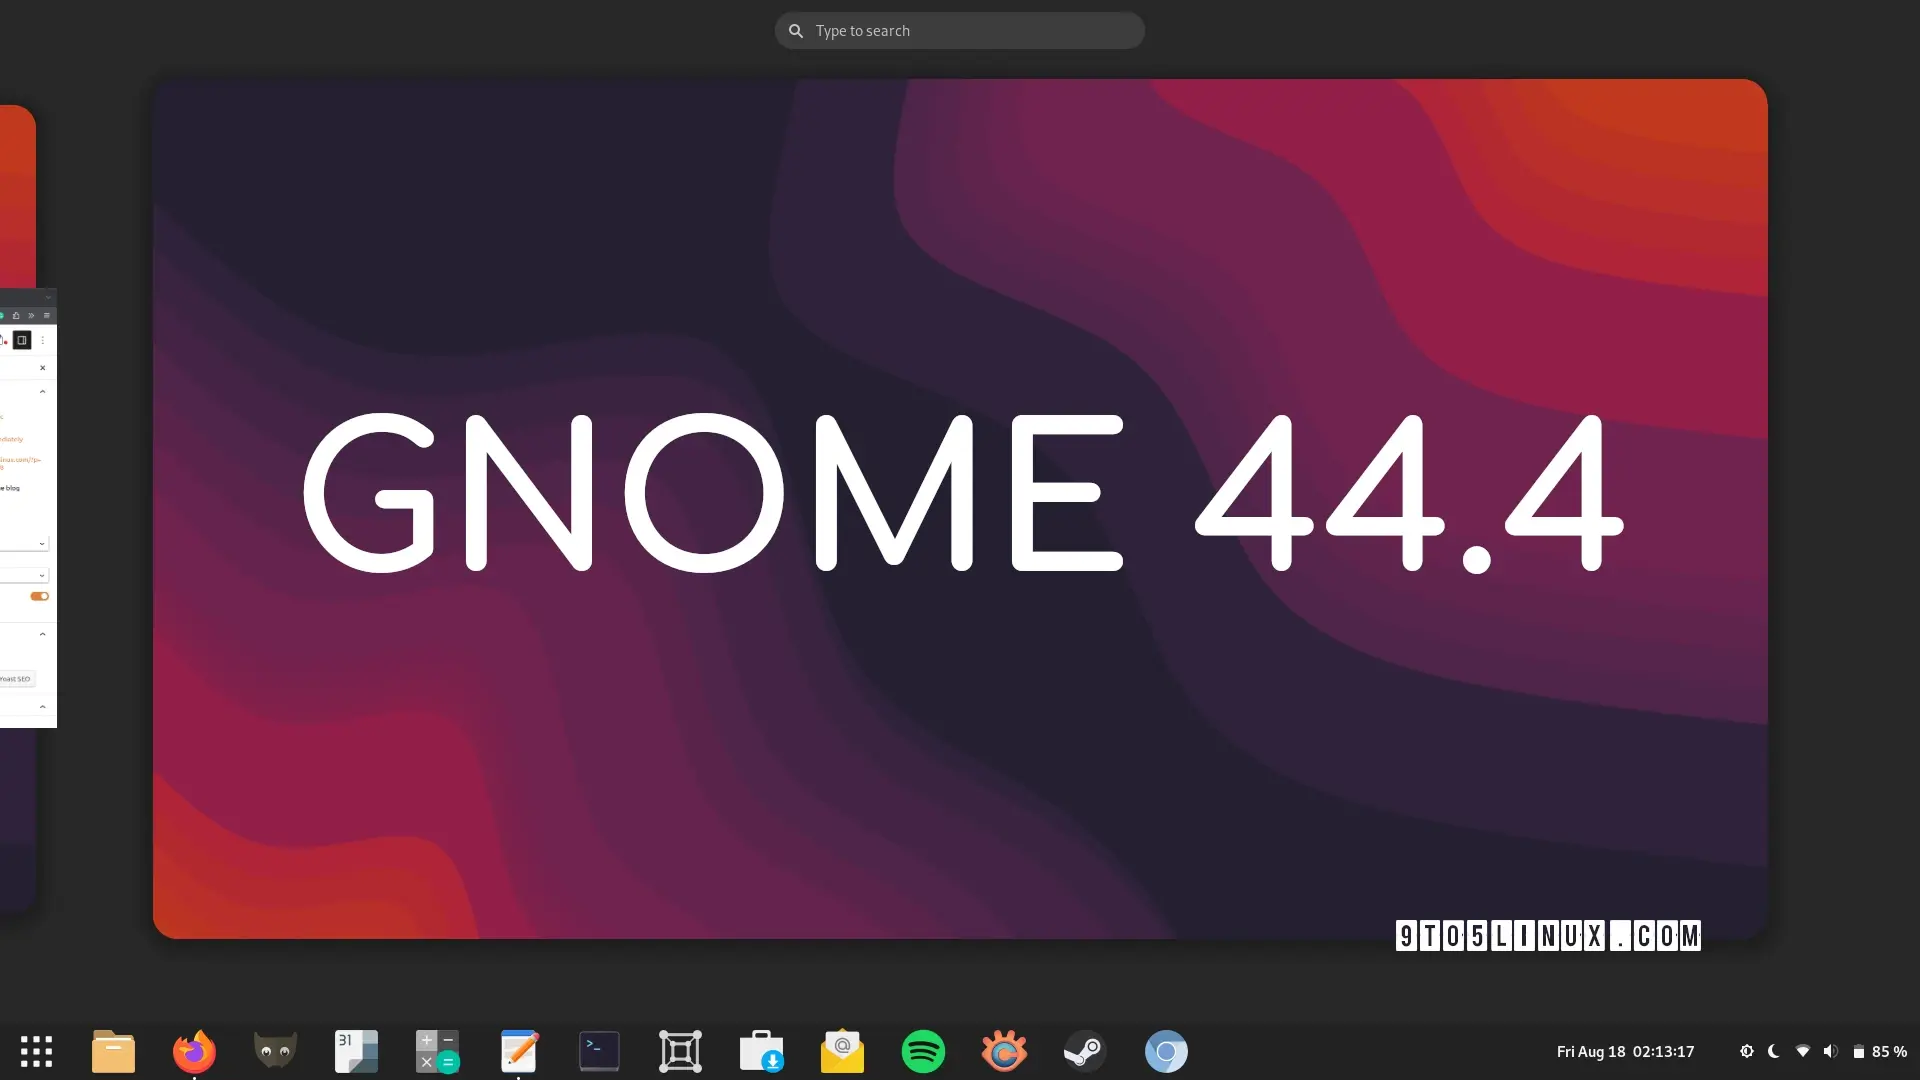Viewport: 1920px width, 1080px height.
Task: Open the Text Editor notepad-and-pencil icon
Action: (x=518, y=1051)
